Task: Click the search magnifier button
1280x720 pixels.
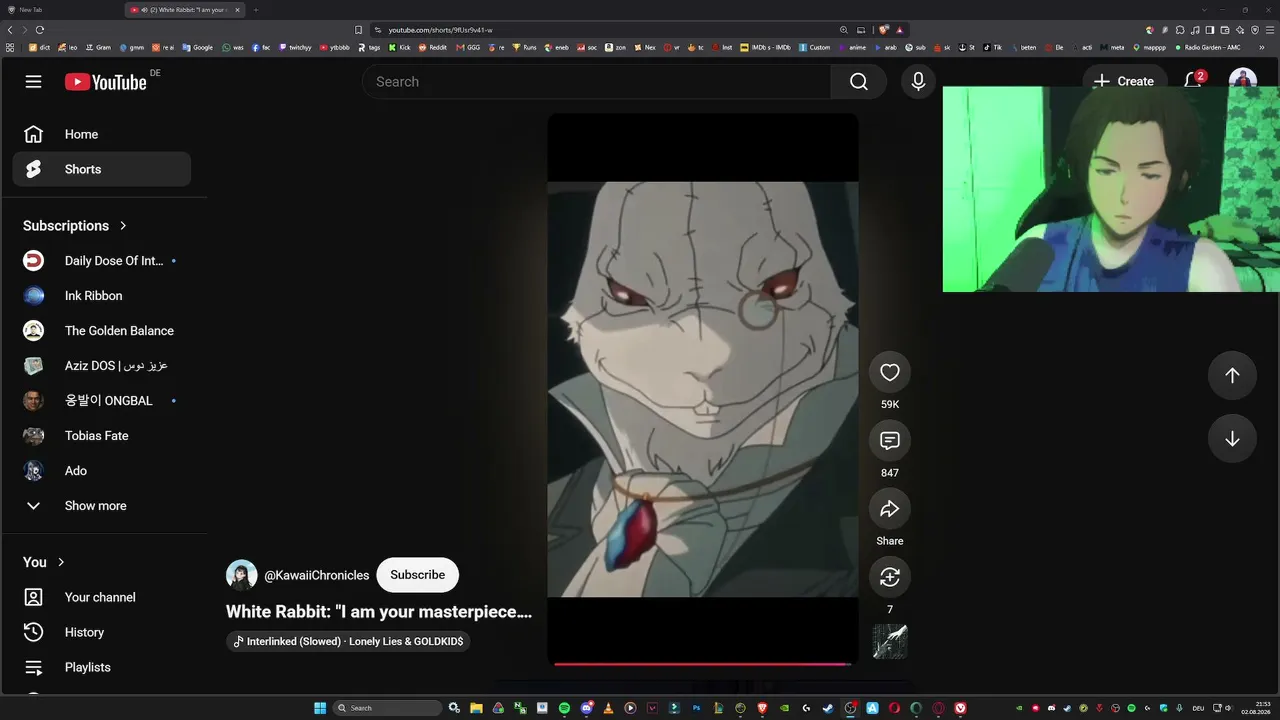Action: click(859, 82)
